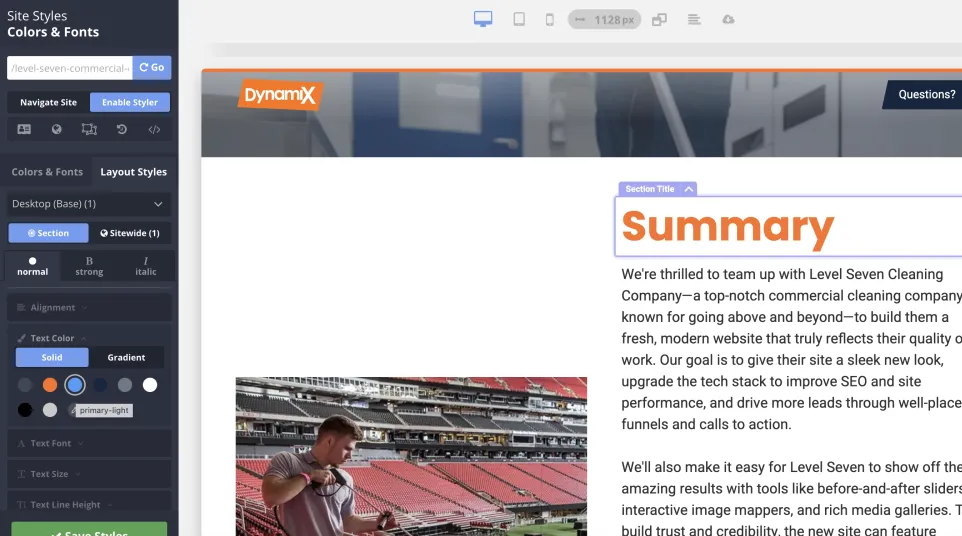Select the Solid color mode
The width and height of the screenshot is (962, 536).
pyautogui.click(x=52, y=358)
